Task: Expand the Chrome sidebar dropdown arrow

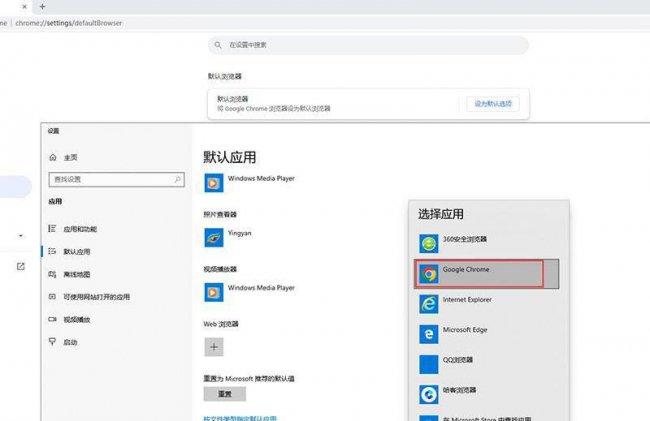Action: 21,236
